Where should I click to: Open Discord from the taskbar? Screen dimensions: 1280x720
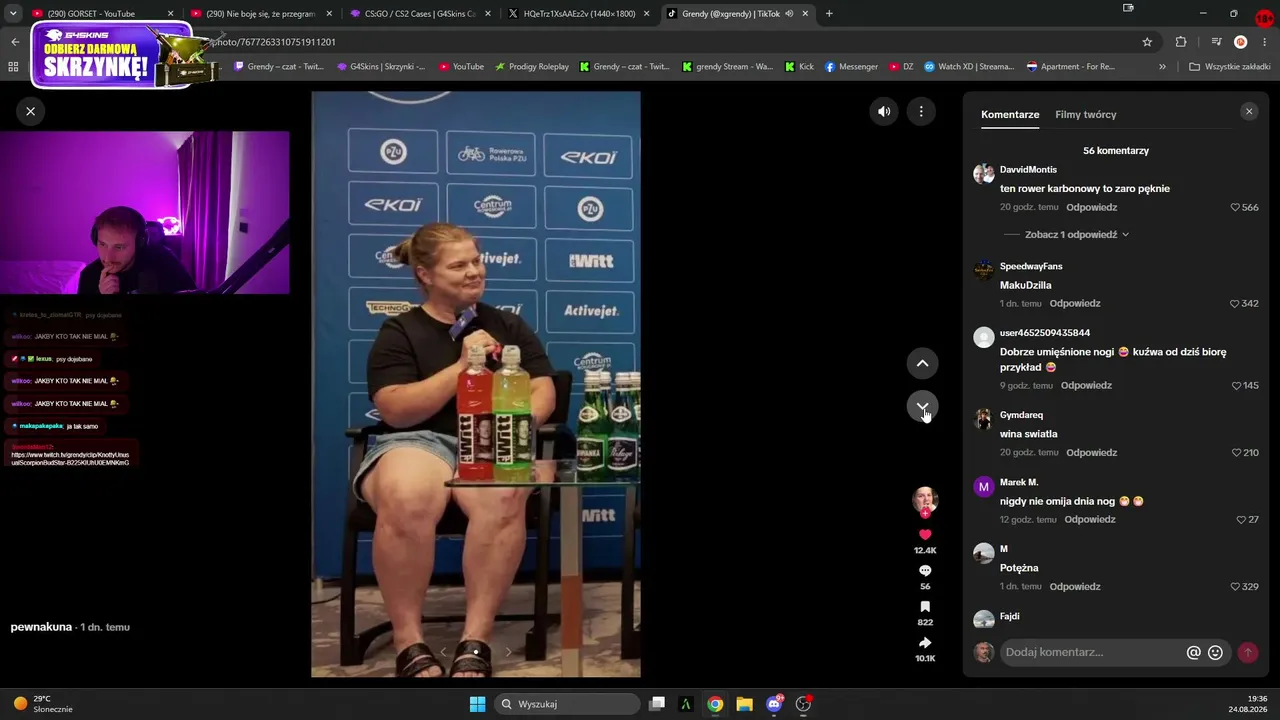click(x=774, y=704)
